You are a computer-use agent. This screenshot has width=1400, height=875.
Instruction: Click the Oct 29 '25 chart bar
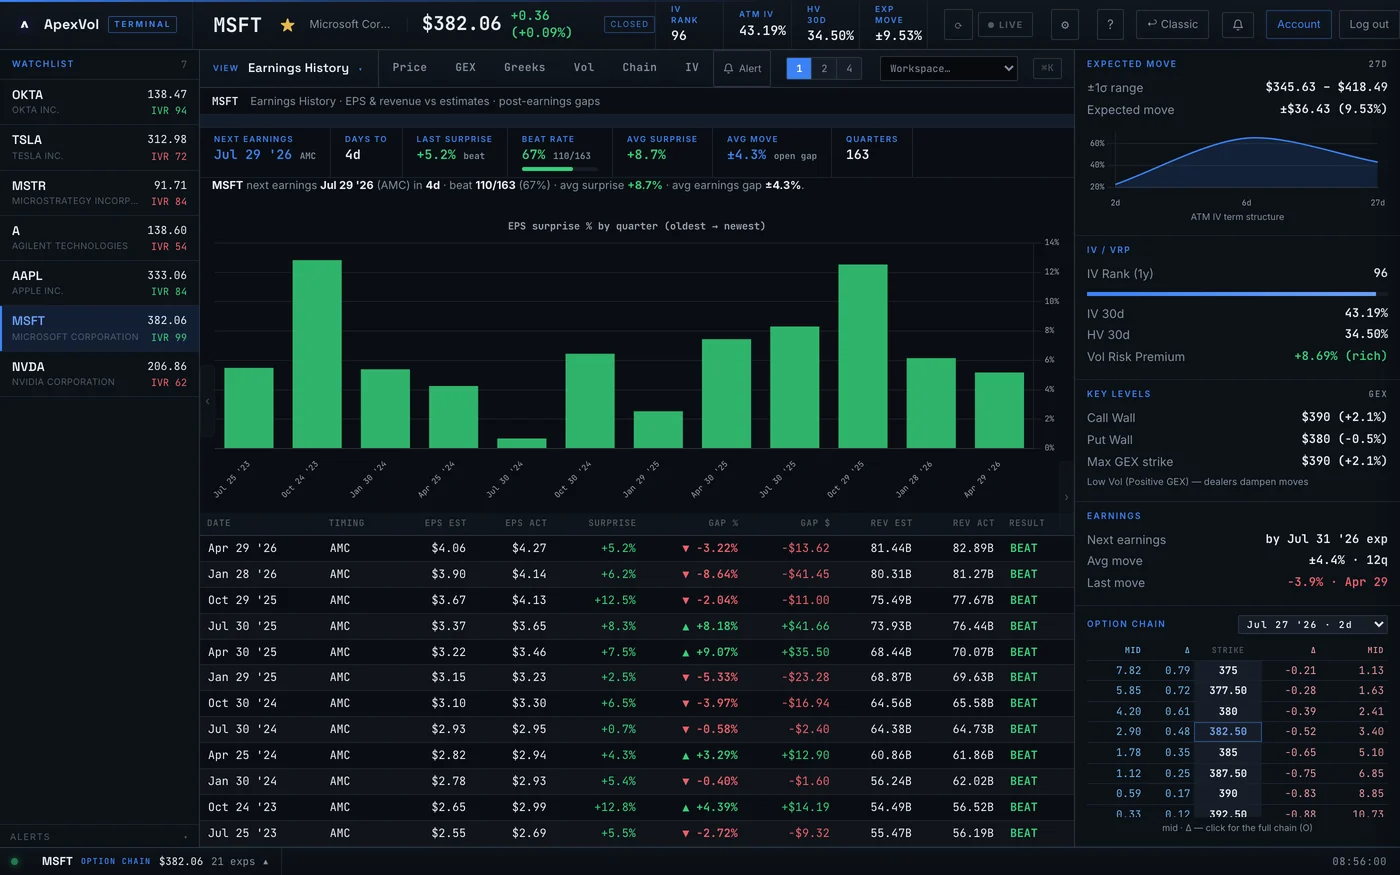(863, 356)
